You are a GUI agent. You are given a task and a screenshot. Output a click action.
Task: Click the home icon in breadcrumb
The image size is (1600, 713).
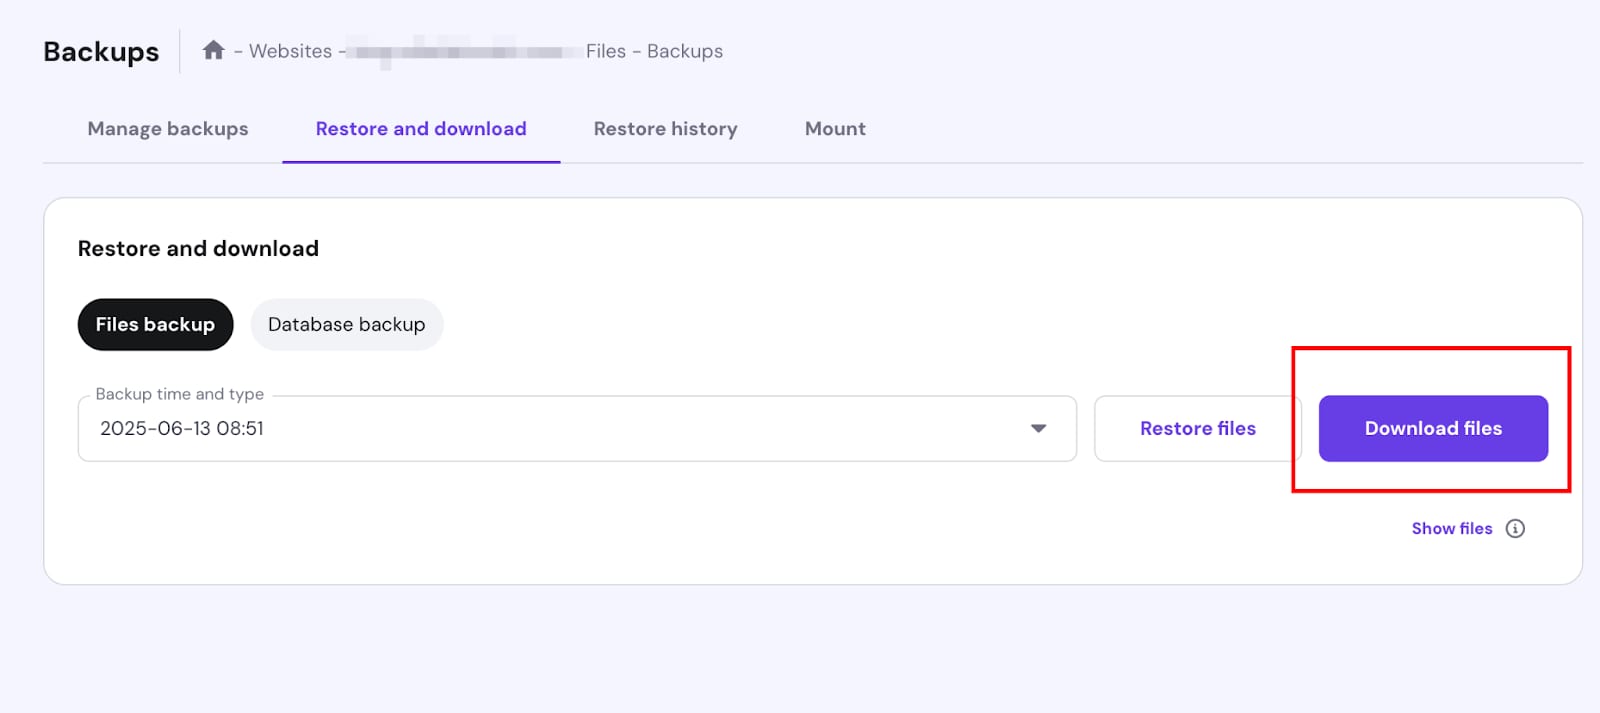[x=213, y=50]
